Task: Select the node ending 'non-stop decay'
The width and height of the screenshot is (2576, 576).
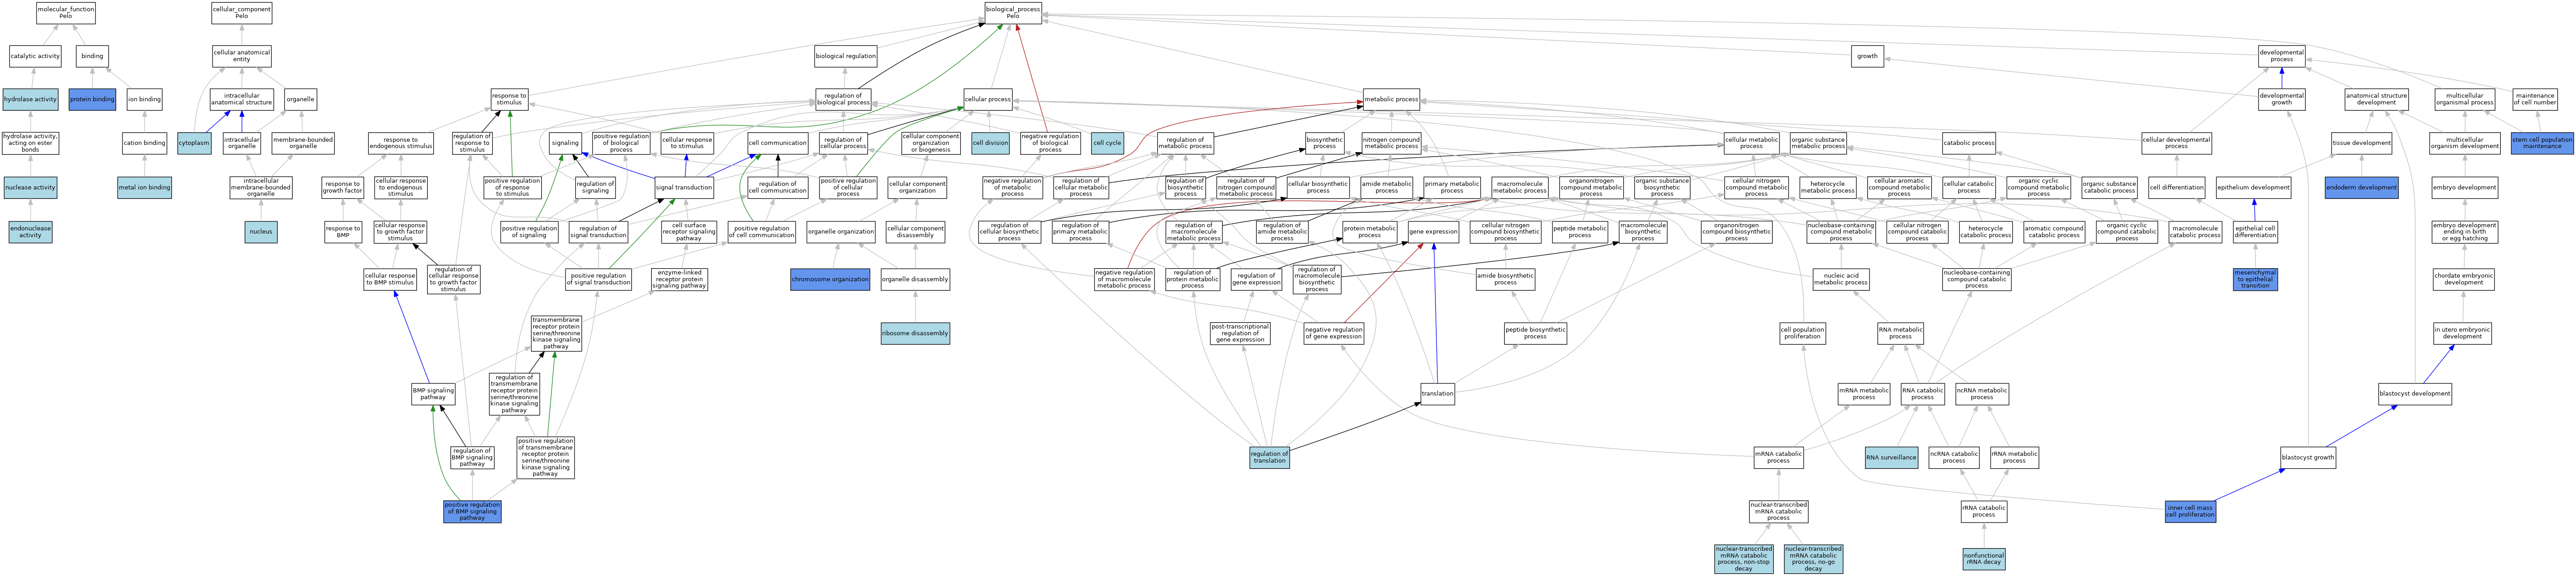Action: [1744, 558]
